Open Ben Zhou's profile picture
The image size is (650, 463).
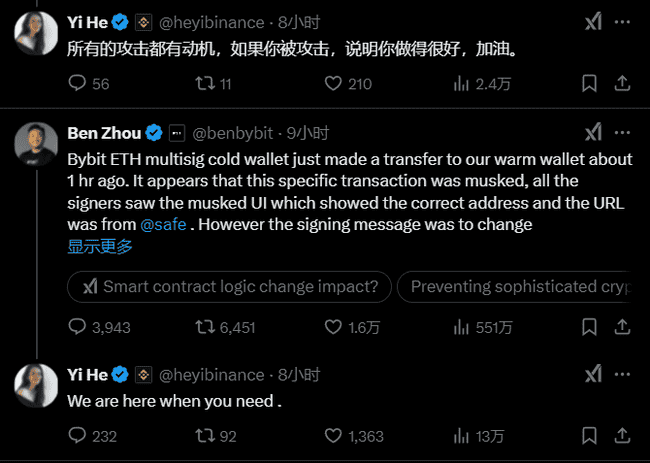click(x=35, y=143)
